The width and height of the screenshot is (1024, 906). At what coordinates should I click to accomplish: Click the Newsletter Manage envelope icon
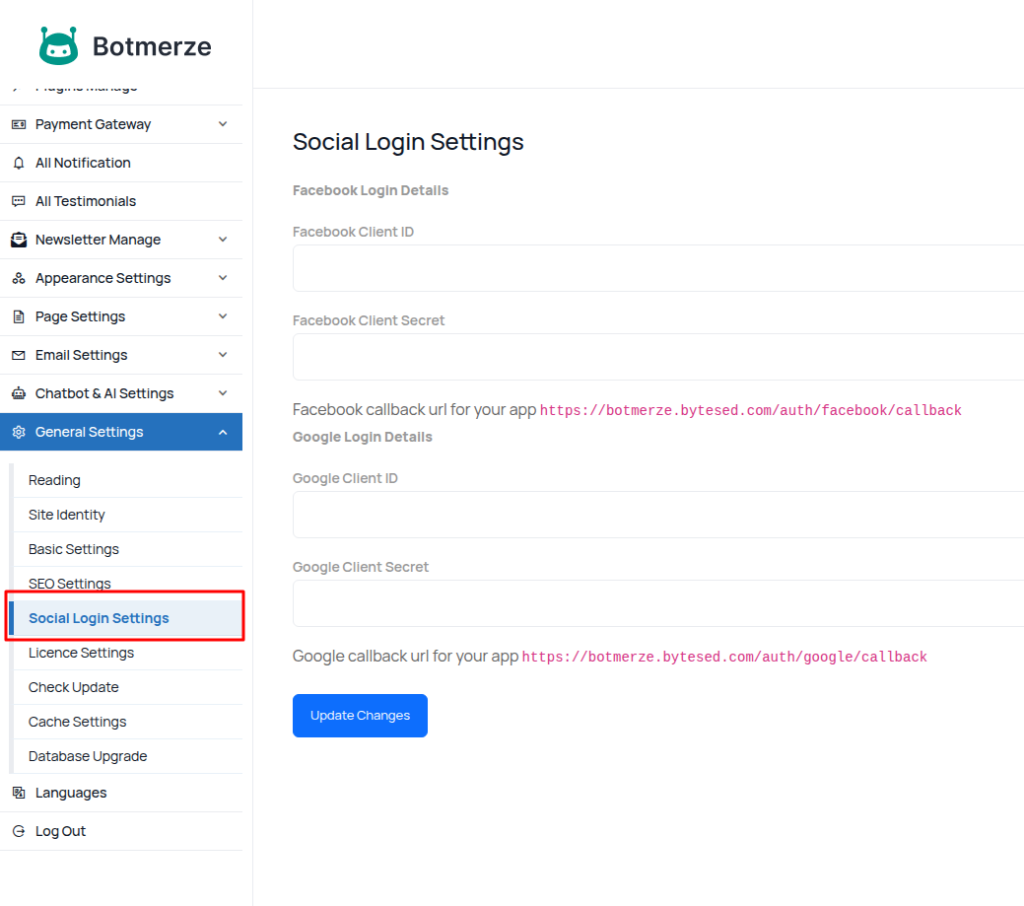18,240
